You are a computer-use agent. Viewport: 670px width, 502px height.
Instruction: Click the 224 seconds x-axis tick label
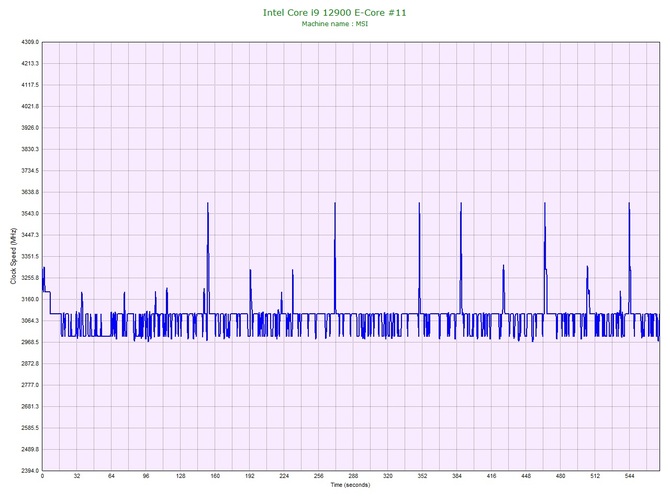[x=284, y=476]
